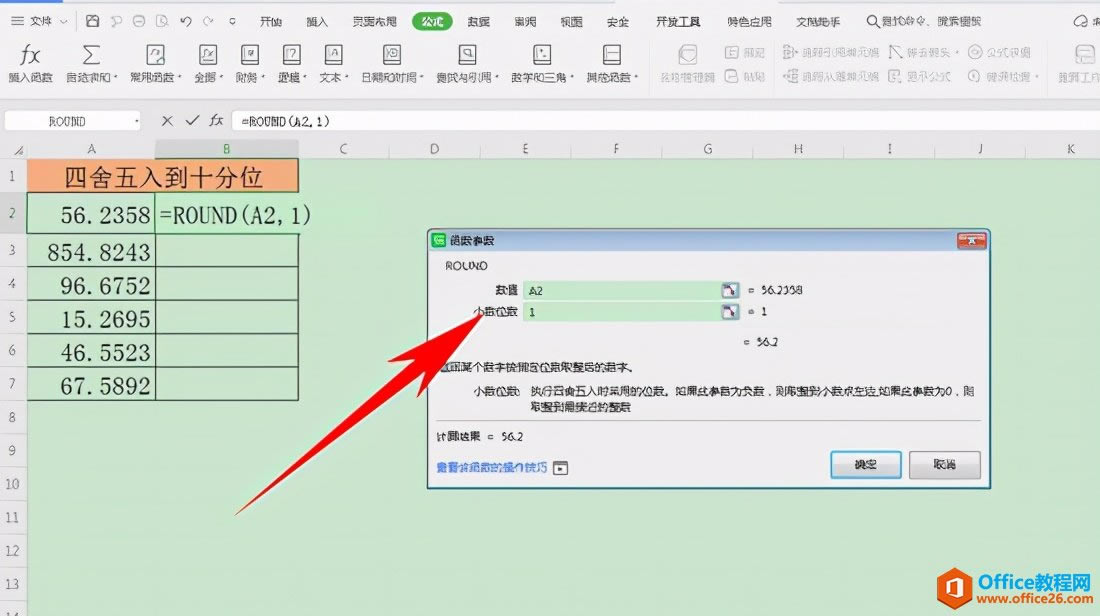This screenshot has height=616, width=1100.
Task: Click the Error Checking icon
Action: [974, 76]
